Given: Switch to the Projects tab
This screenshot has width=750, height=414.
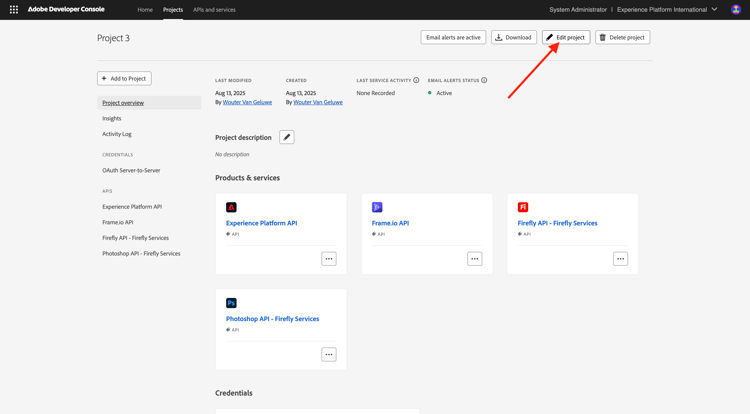Looking at the screenshot, I should click(x=173, y=10).
